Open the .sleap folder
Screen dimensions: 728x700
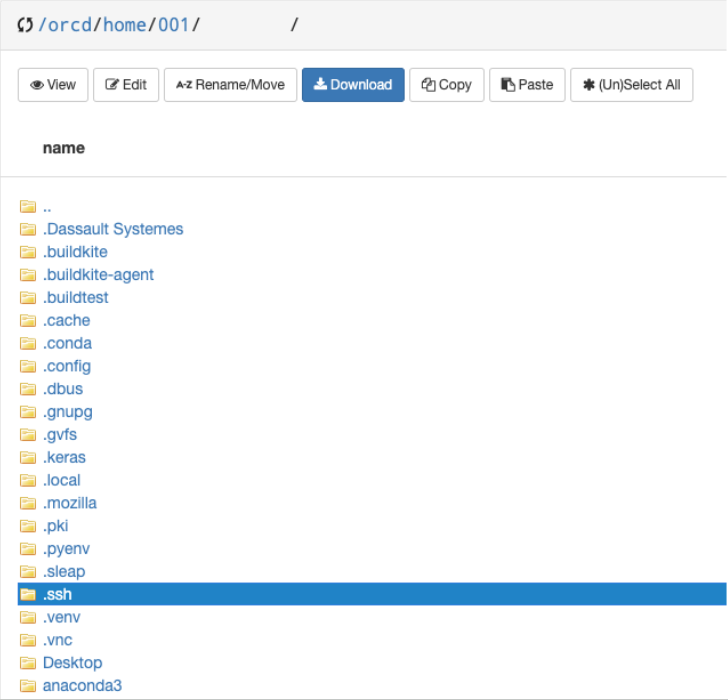pos(64,572)
